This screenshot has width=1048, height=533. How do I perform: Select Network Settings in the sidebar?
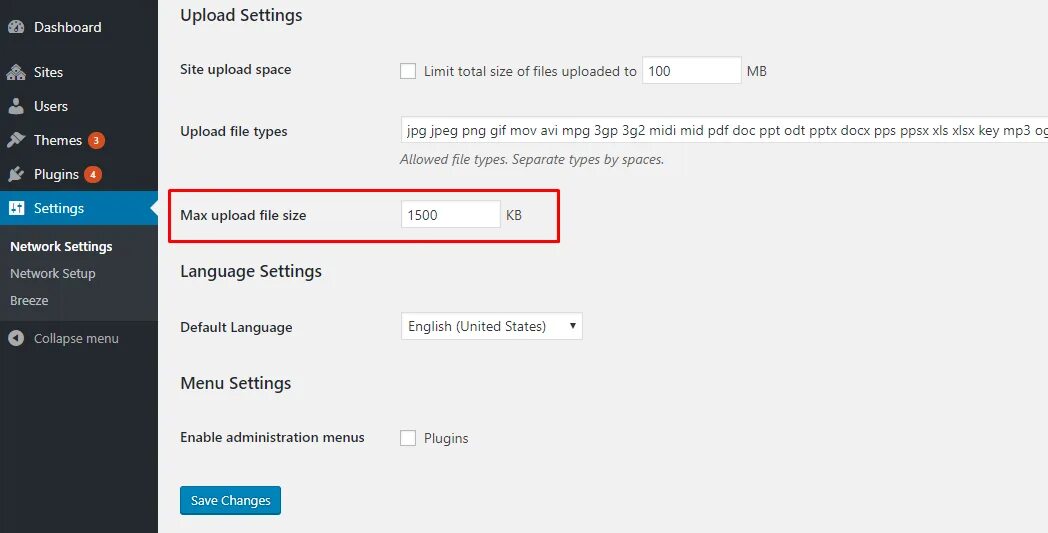coord(61,246)
